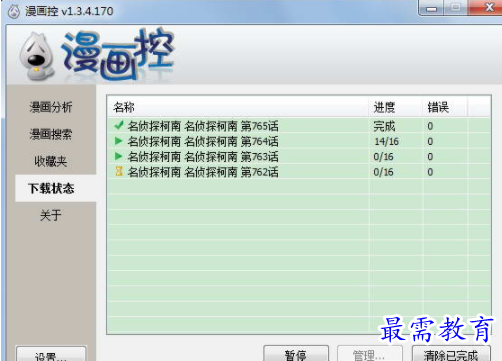The height and width of the screenshot is (361, 502).
Task: Sort by the 进度 column header
Action: (396, 107)
